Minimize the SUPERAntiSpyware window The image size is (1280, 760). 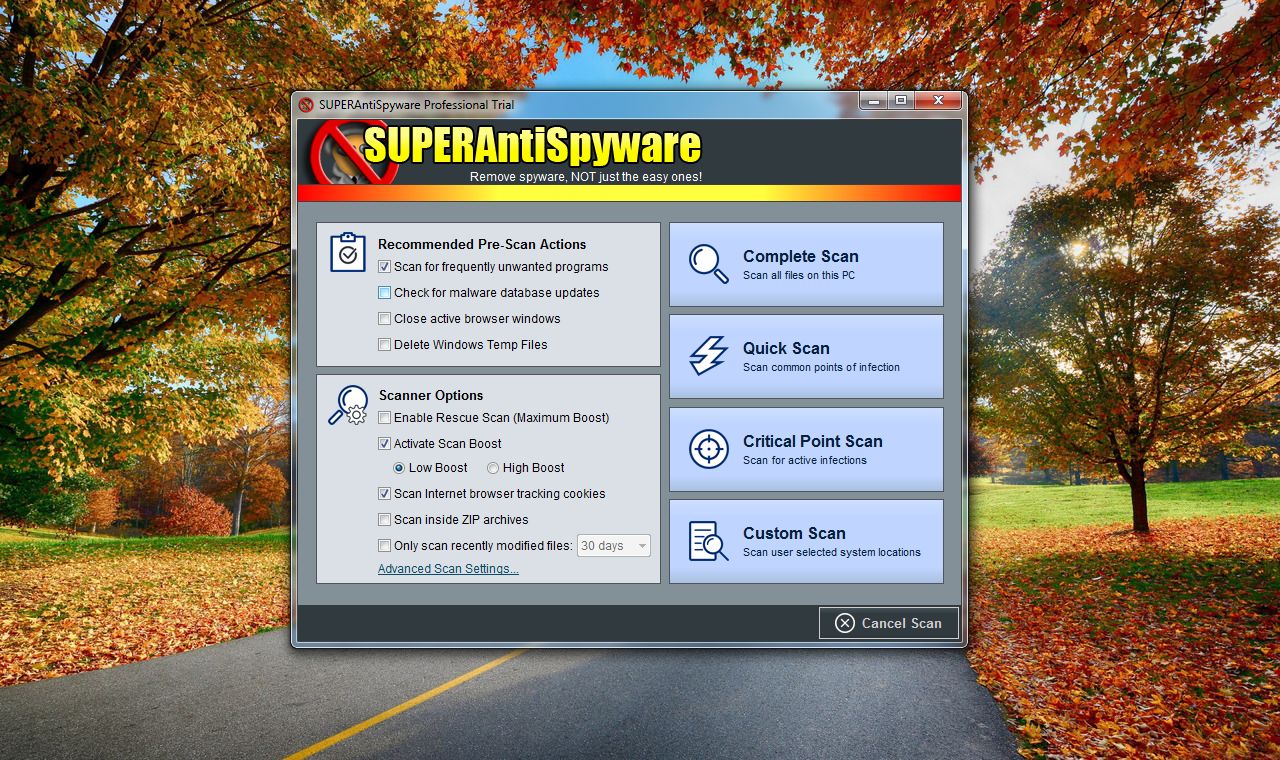tap(873, 101)
